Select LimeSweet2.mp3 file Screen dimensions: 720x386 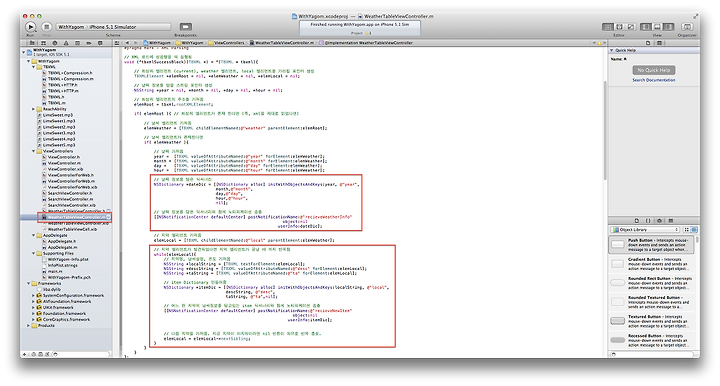click(56, 127)
